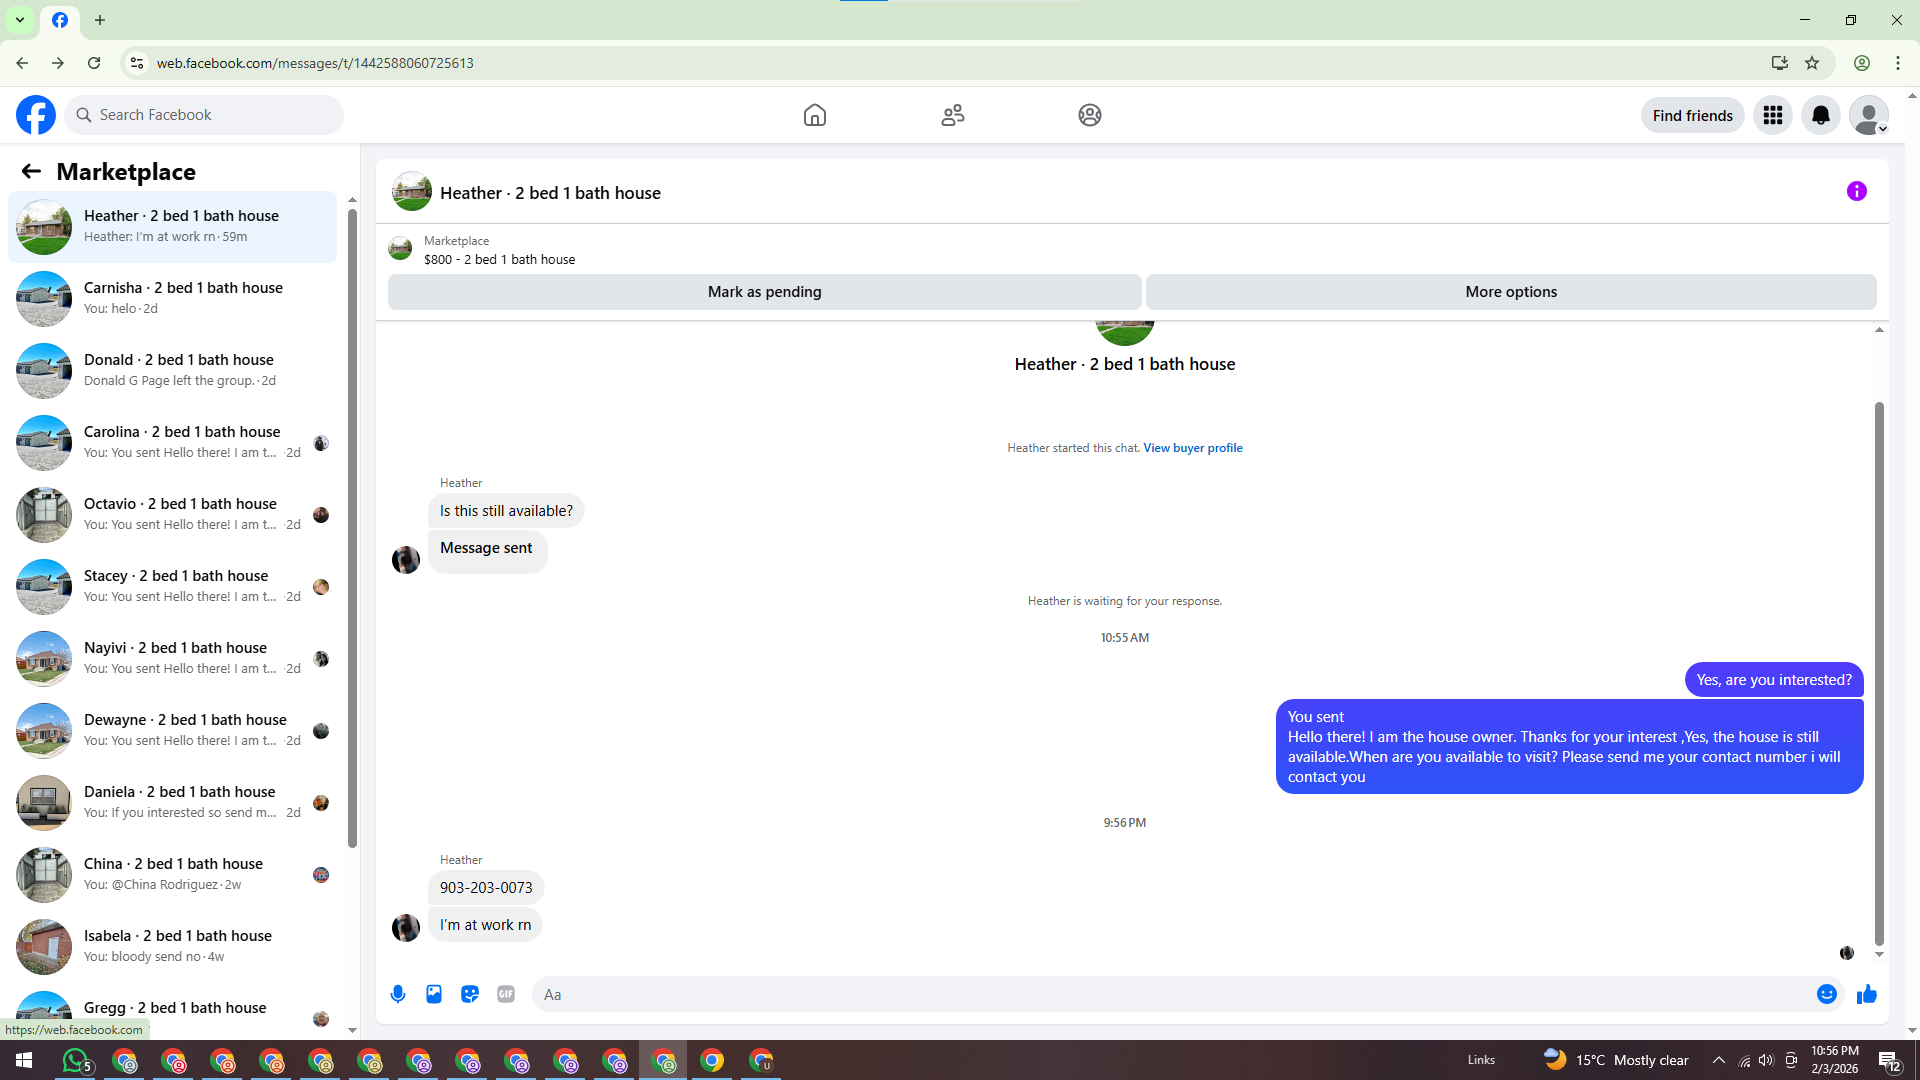Attach a photo using image icon

click(x=434, y=994)
